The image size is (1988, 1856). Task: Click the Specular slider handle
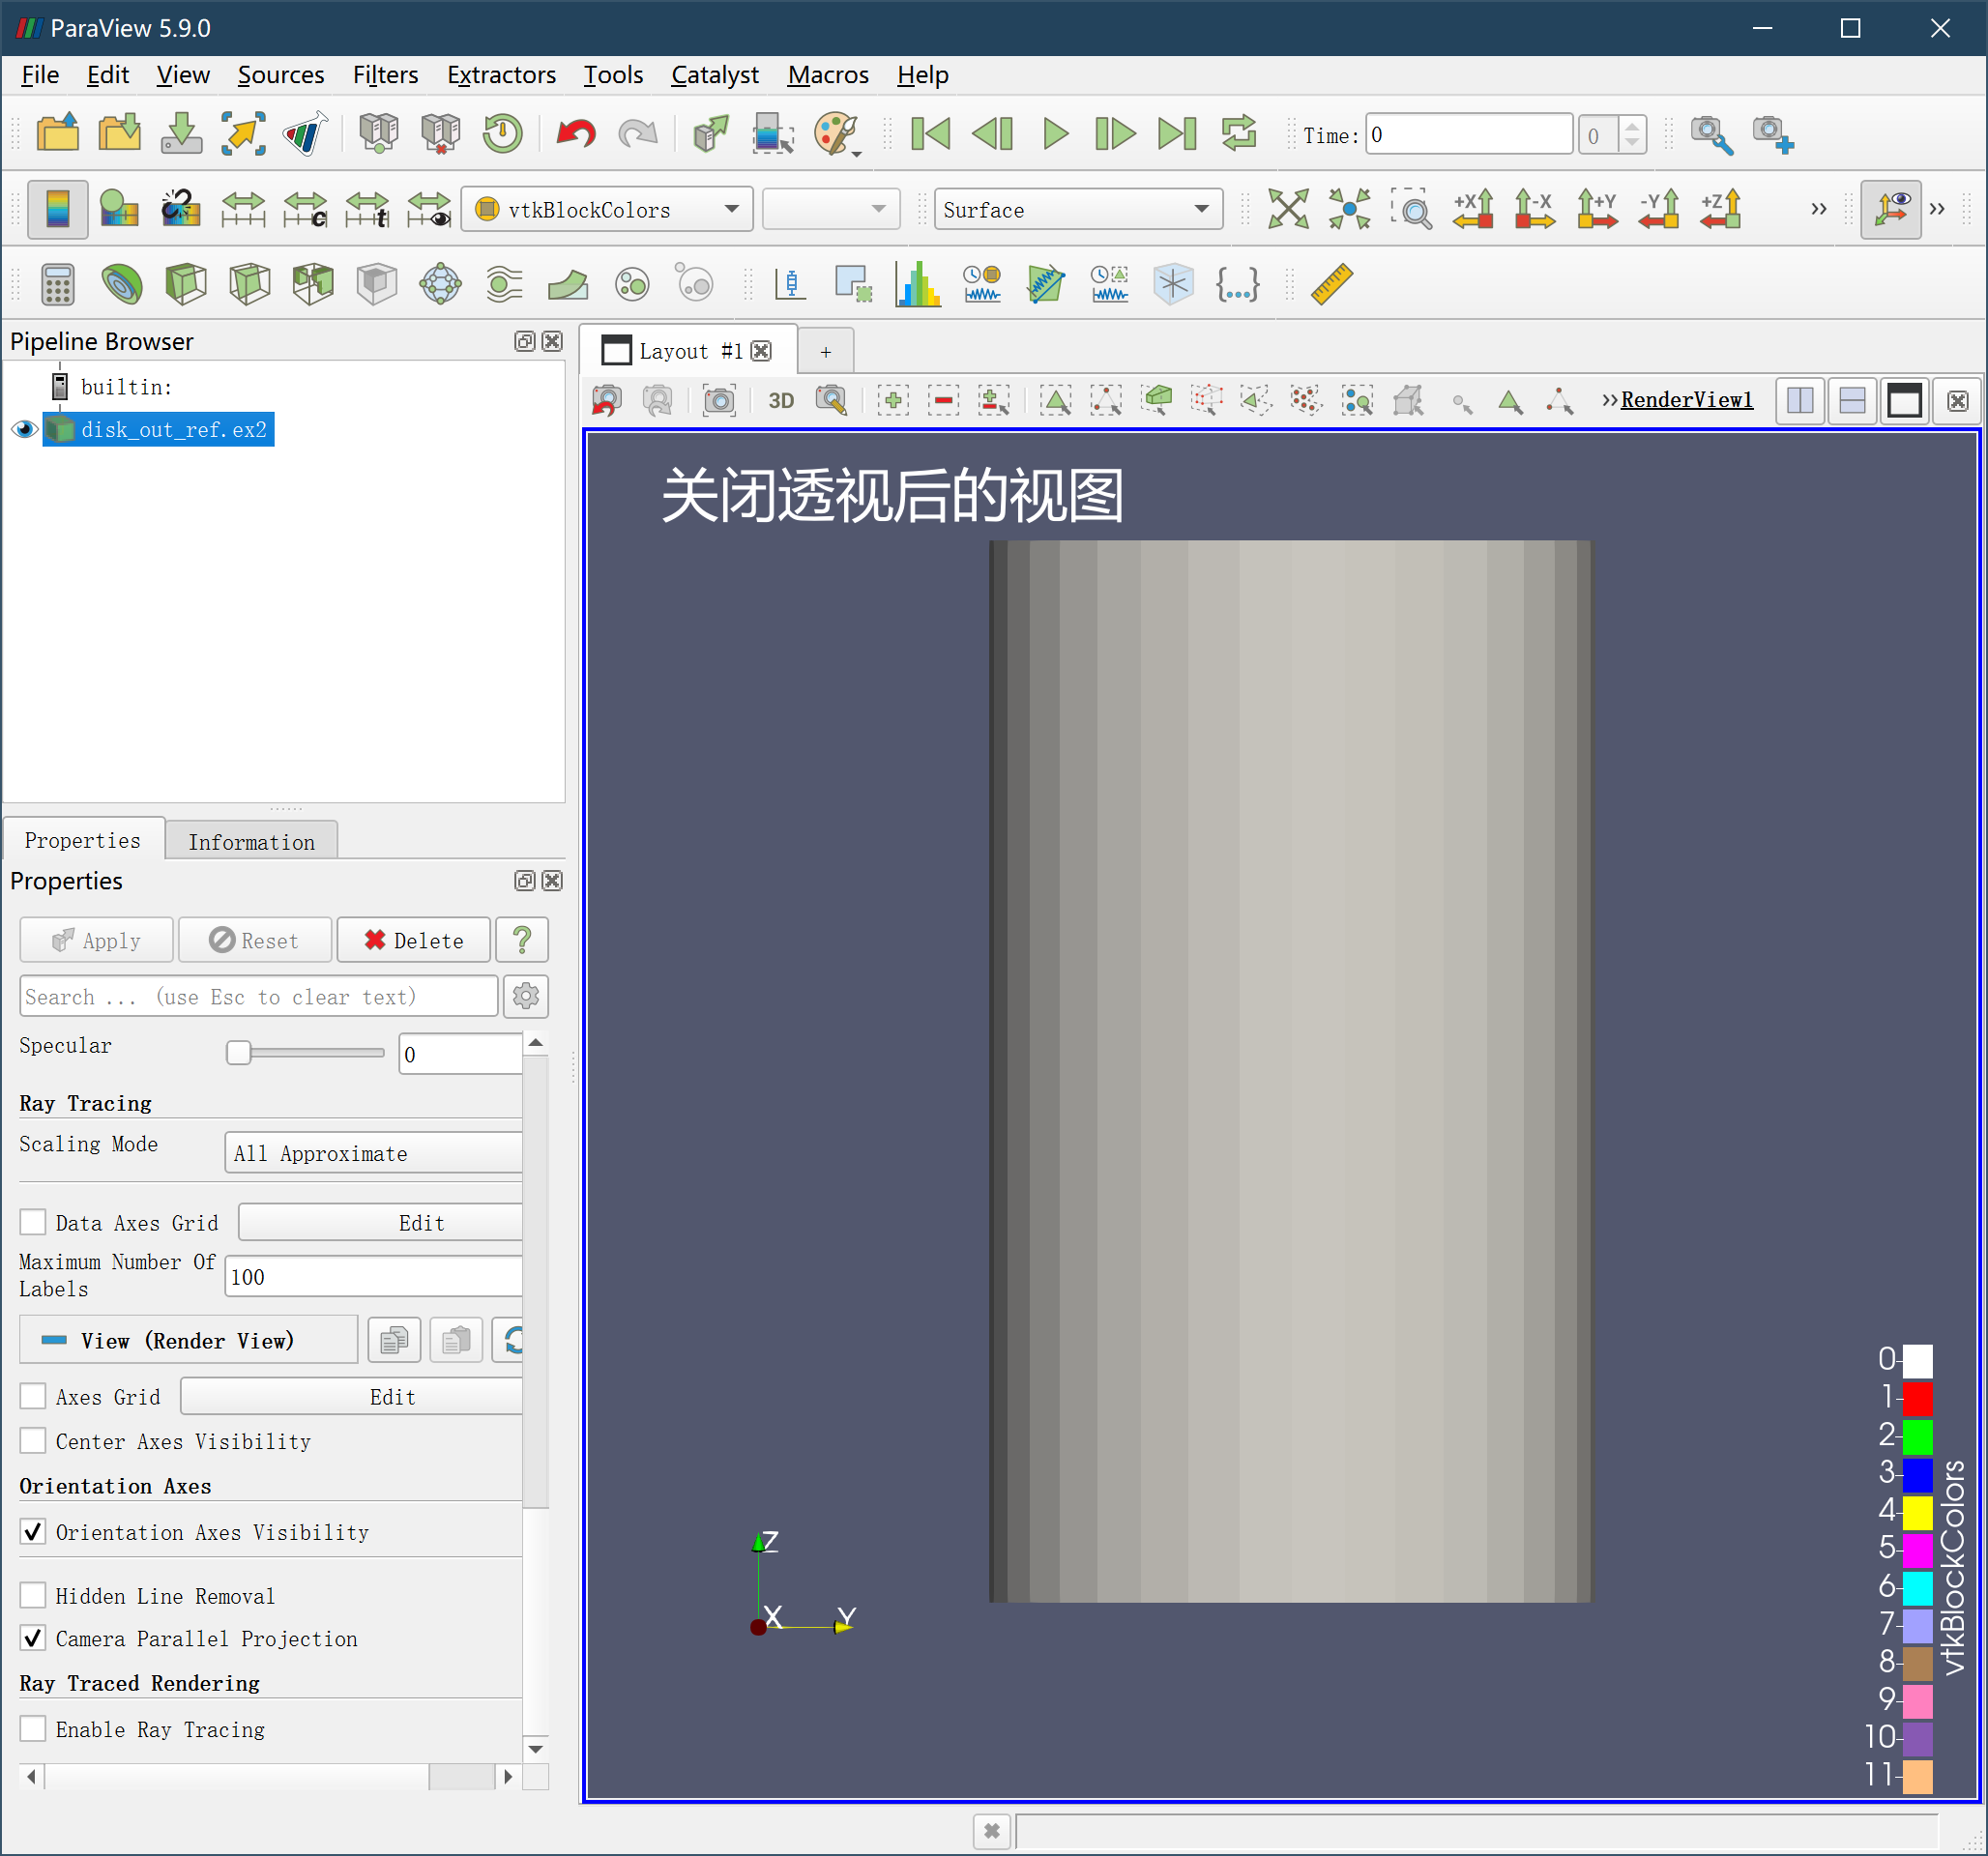[x=238, y=1053]
